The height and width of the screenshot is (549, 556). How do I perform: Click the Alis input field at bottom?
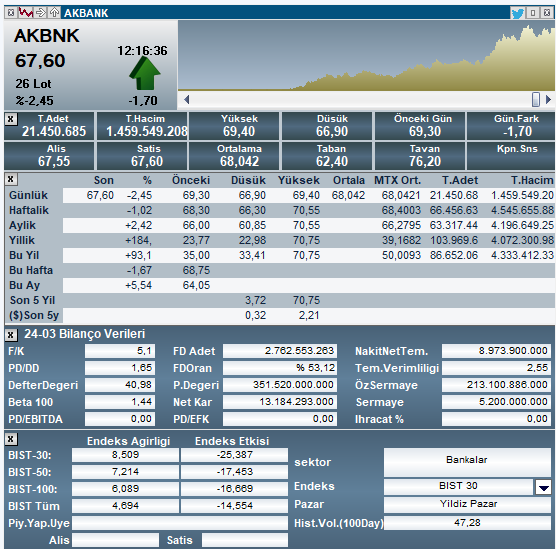click(115, 540)
